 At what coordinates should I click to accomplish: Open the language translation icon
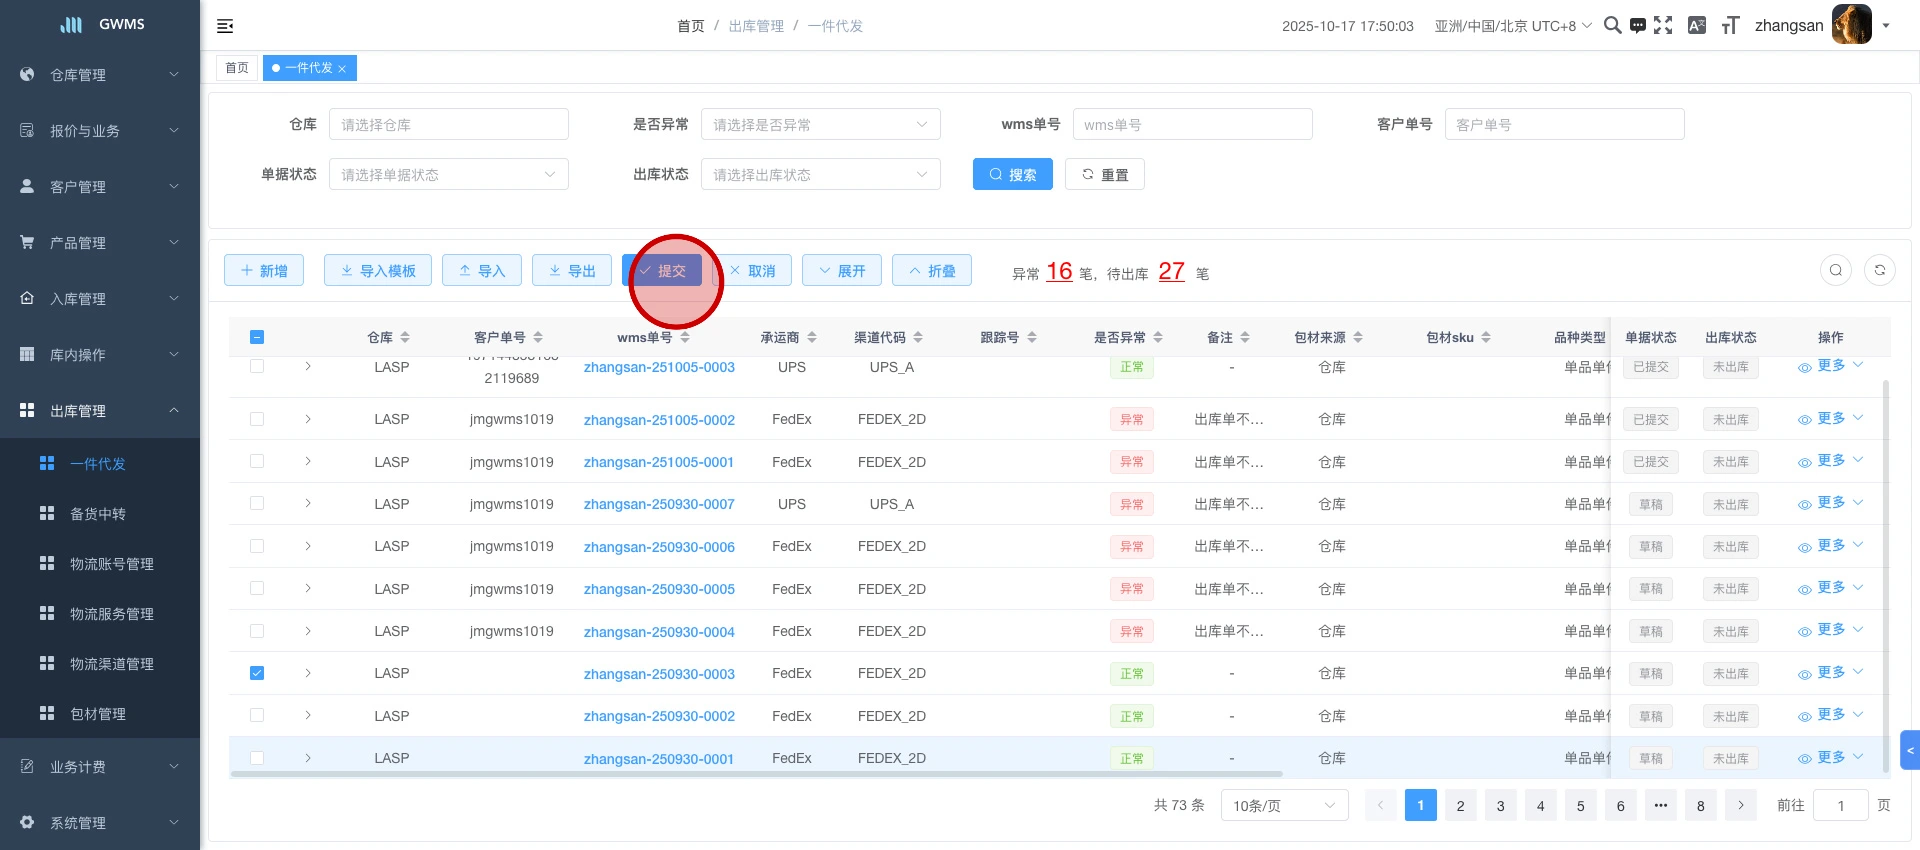tap(1697, 26)
